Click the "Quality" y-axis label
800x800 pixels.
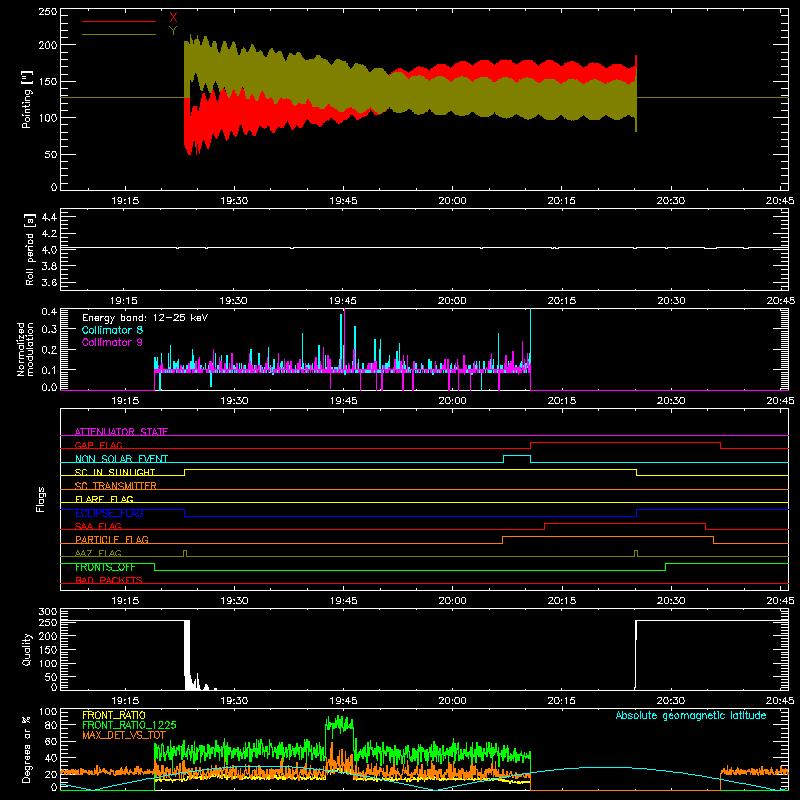pyautogui.click(x=27, y=649)
